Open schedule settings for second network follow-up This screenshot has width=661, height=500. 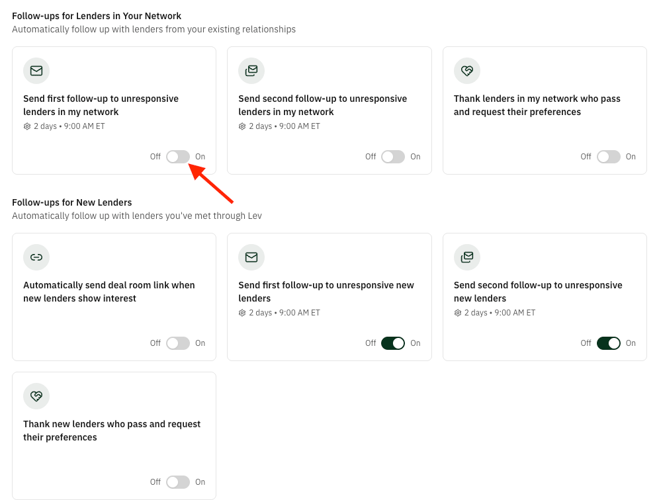242,127
